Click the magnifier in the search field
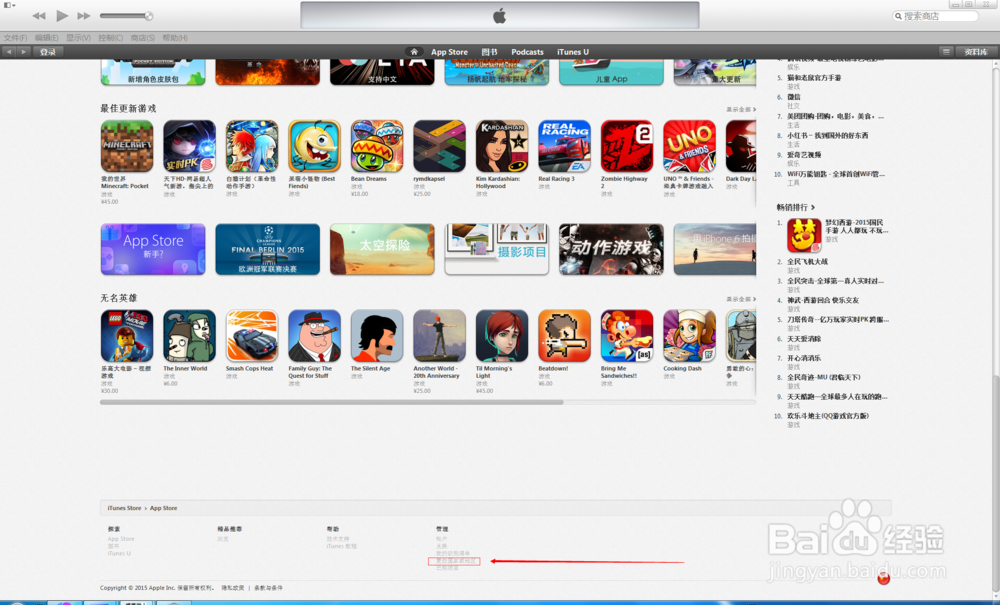 [899, 16]
